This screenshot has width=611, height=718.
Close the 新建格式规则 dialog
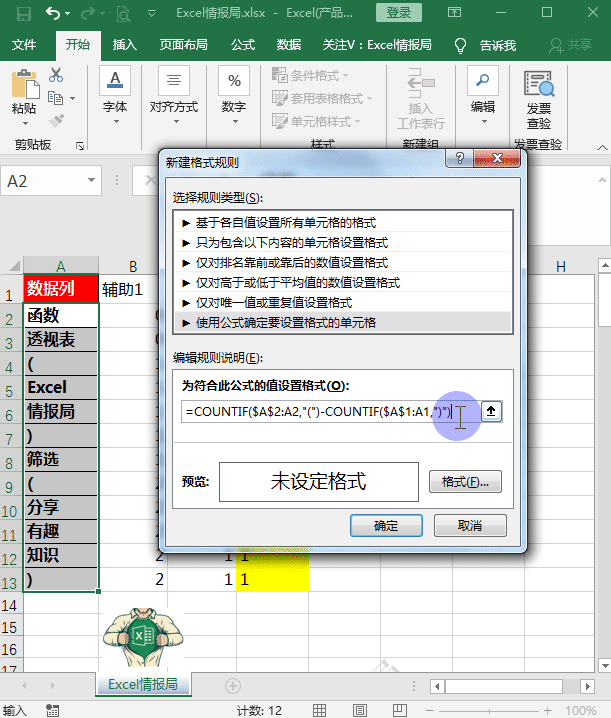point(497,158)
